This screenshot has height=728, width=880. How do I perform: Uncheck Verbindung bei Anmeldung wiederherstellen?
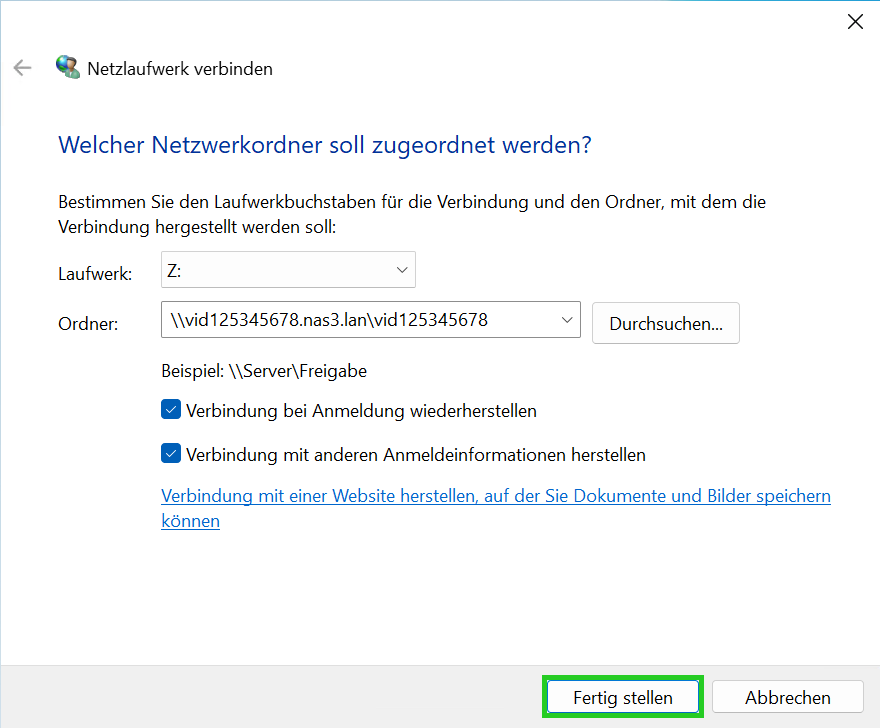click(x=170, y=409)
